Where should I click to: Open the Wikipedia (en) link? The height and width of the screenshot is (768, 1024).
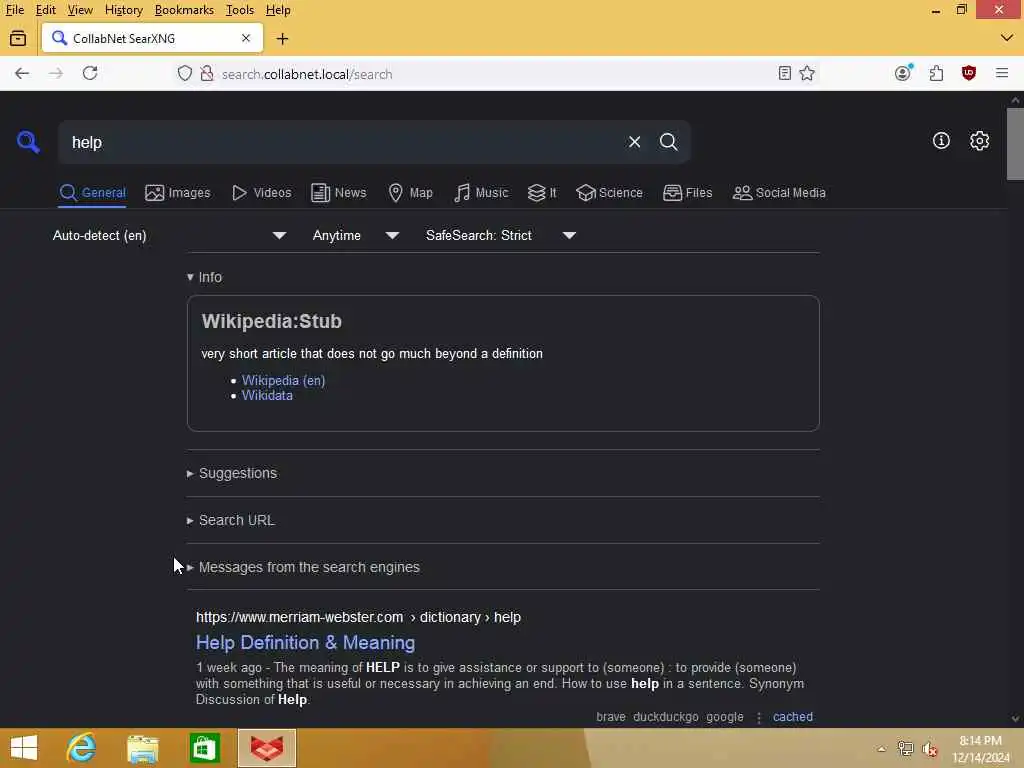click(283, 380)
